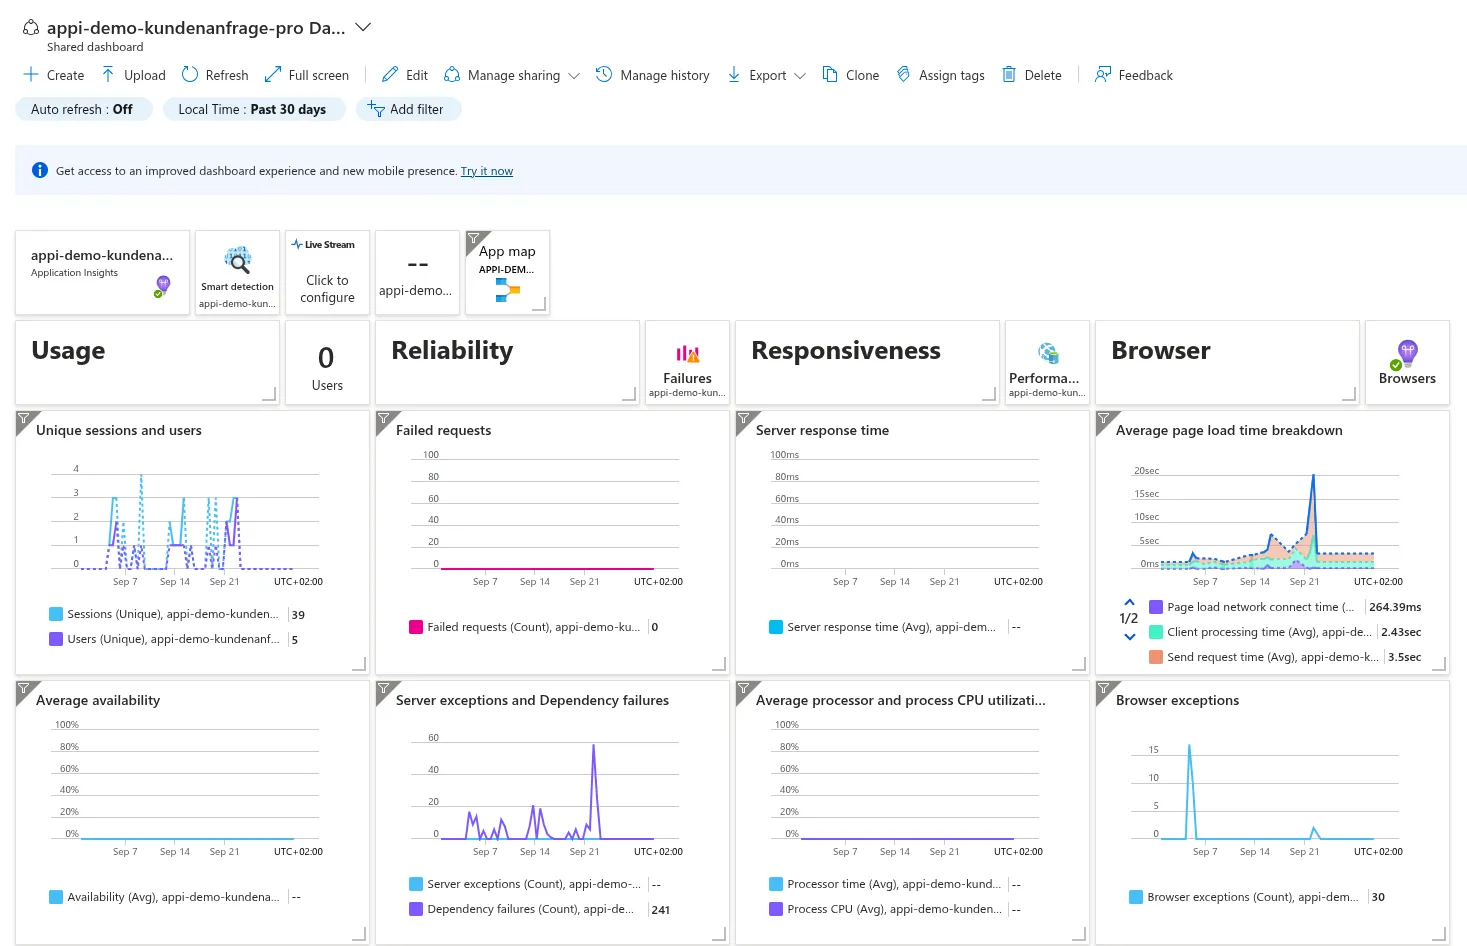
Task: Click the Processor time legend swatch
Action: click(776, 884)
